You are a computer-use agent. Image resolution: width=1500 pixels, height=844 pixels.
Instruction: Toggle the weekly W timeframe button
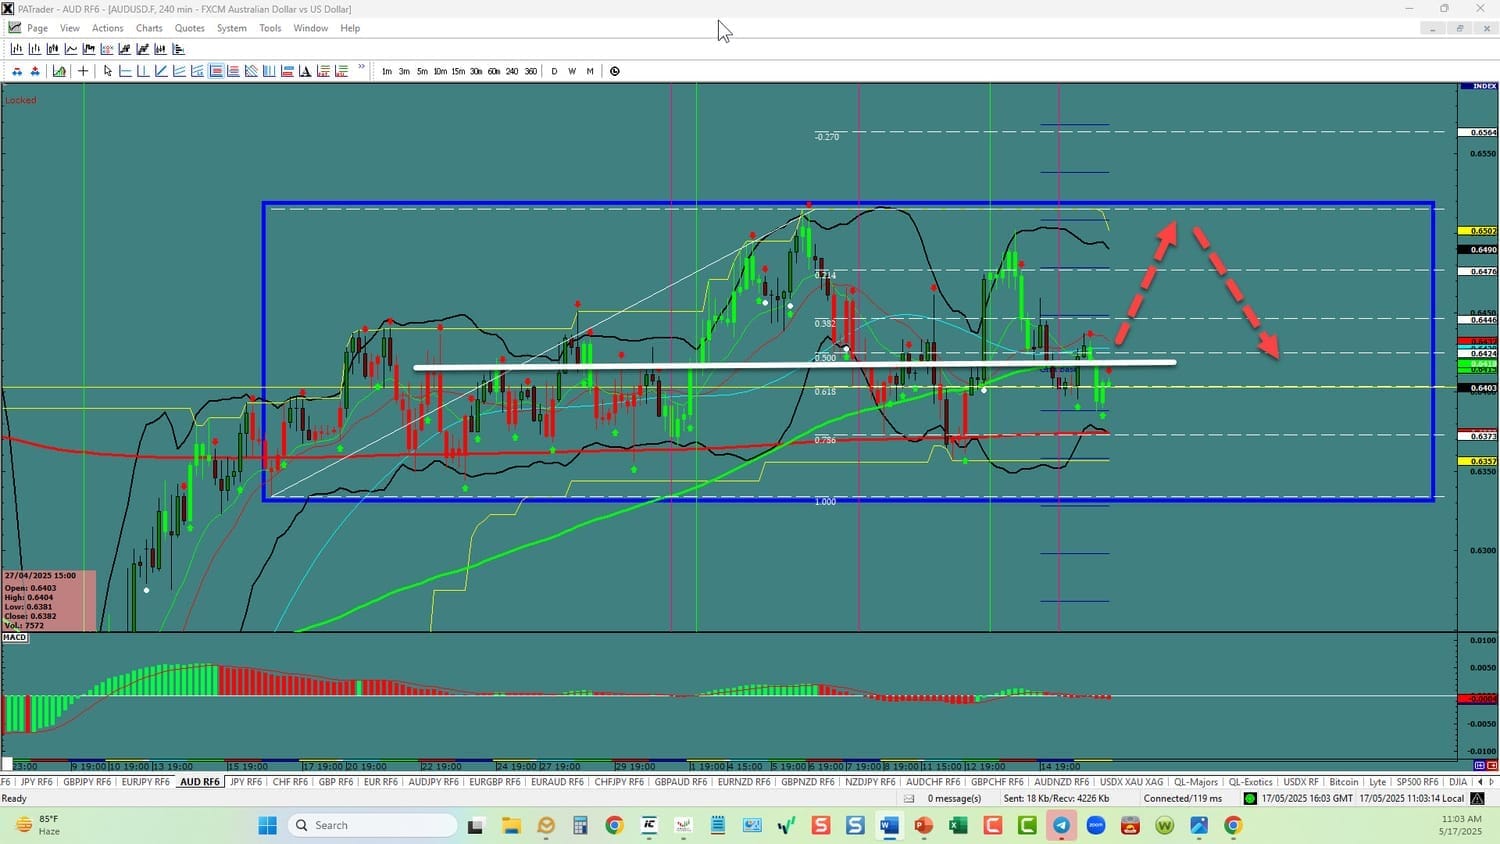(x=572, y=71)
